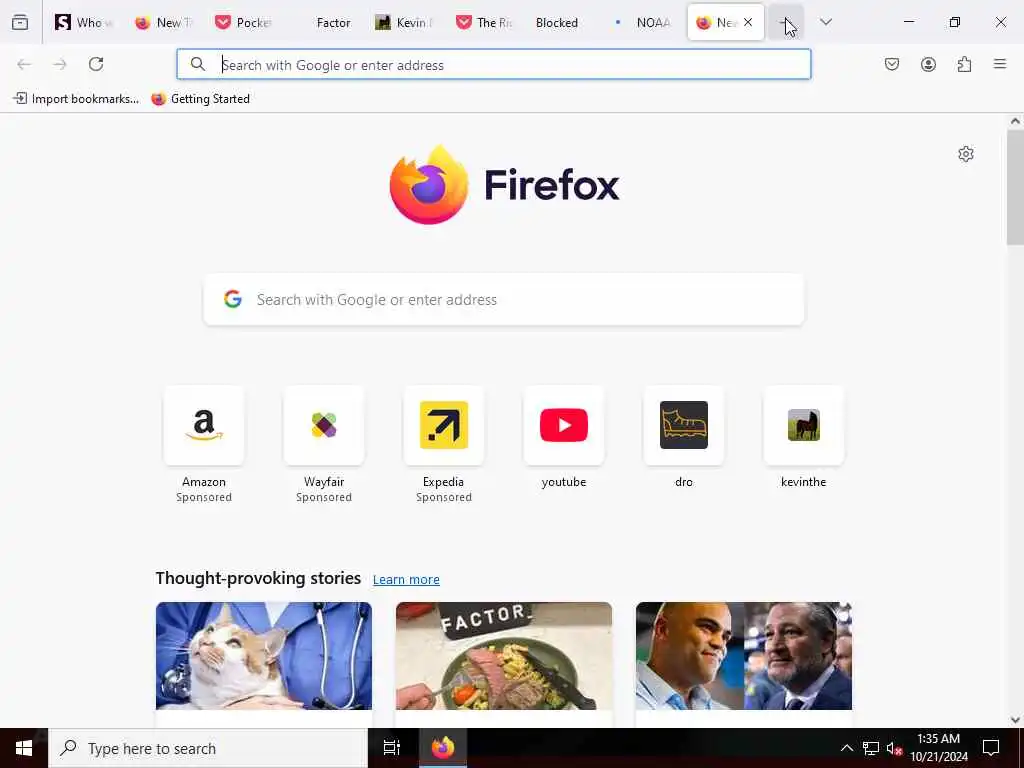Image resolution: width=1024 pixels, height=768 pixels.
Task: Switch to the 'Factor' tab
Action: coord(323,22)
